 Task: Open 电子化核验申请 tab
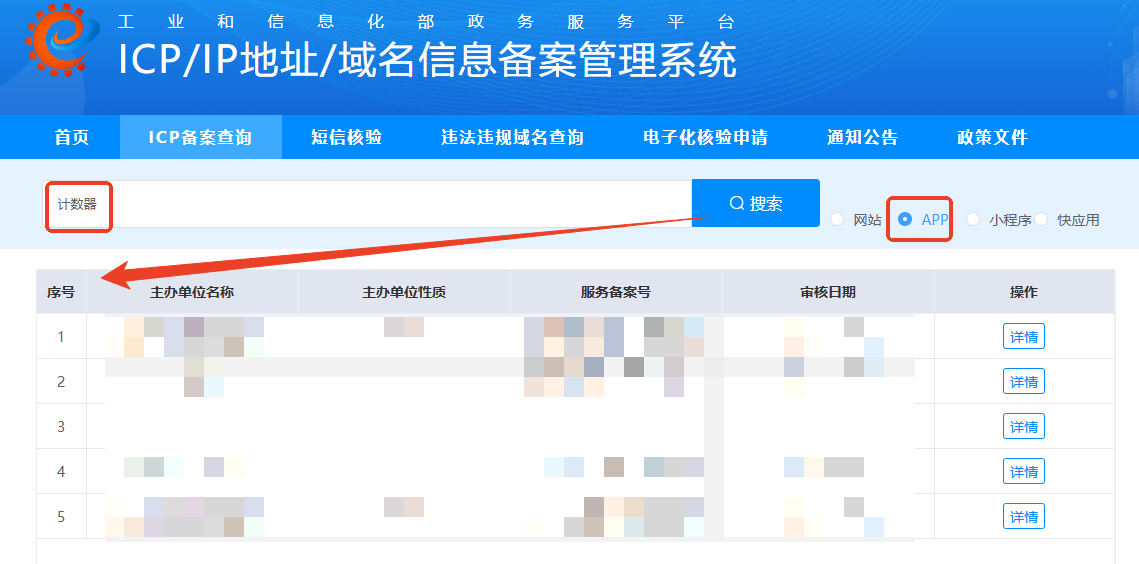click(705, 137)
